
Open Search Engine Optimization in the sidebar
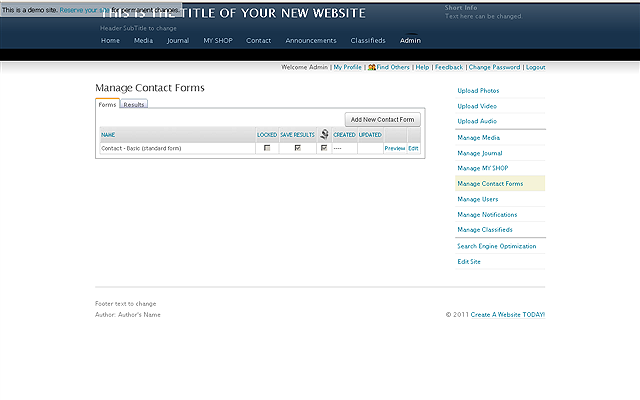click(x=497, y=246)
